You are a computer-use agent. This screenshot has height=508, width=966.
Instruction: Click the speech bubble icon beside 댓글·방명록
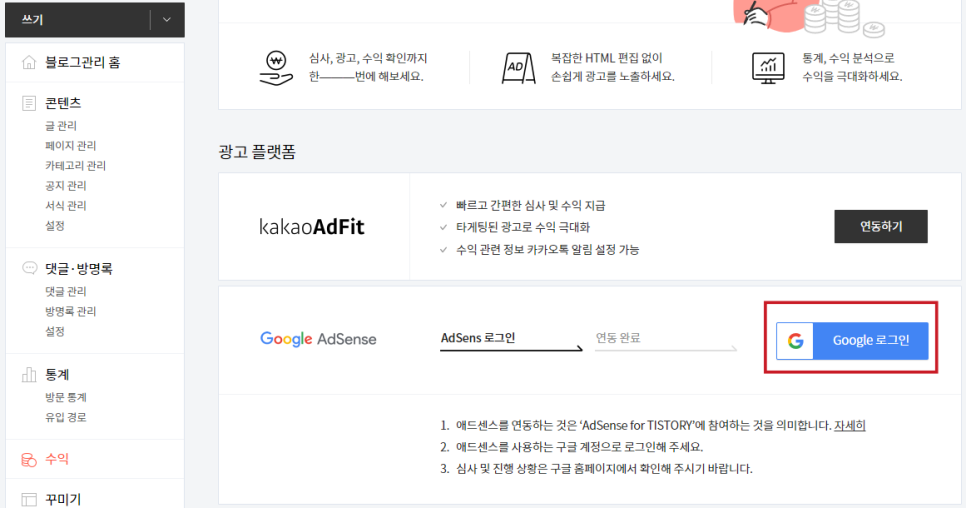click(29, 268)
